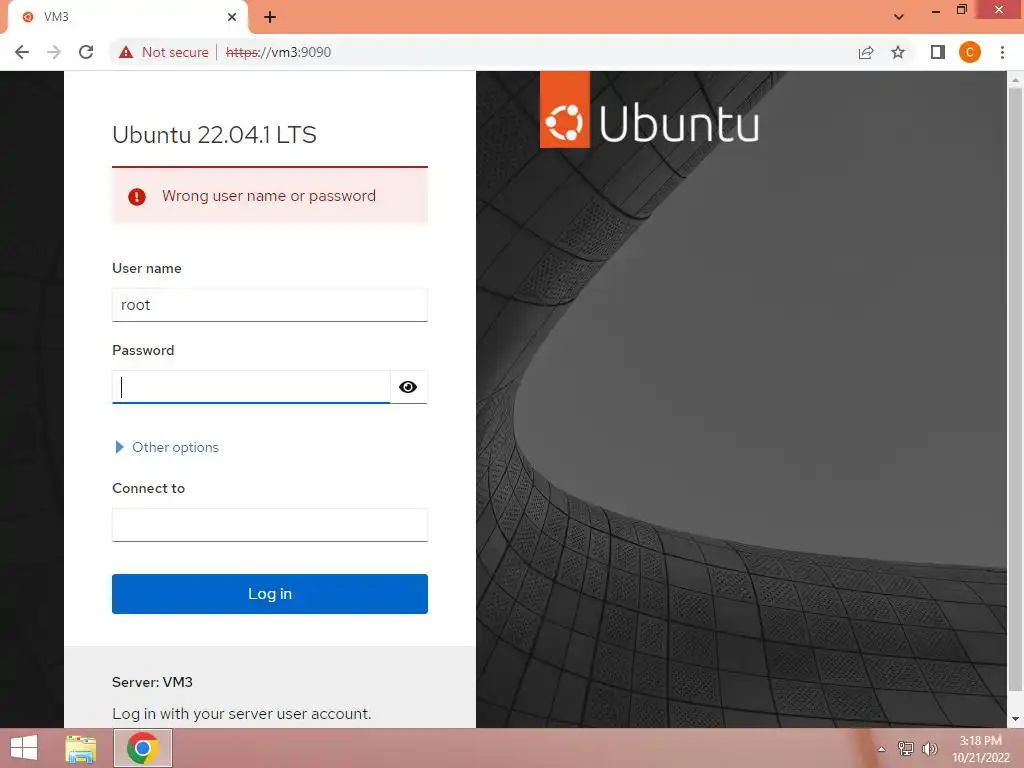Click the Ubuntu logo
Screen dimensions: 1024x768
(x=649, y=110)
